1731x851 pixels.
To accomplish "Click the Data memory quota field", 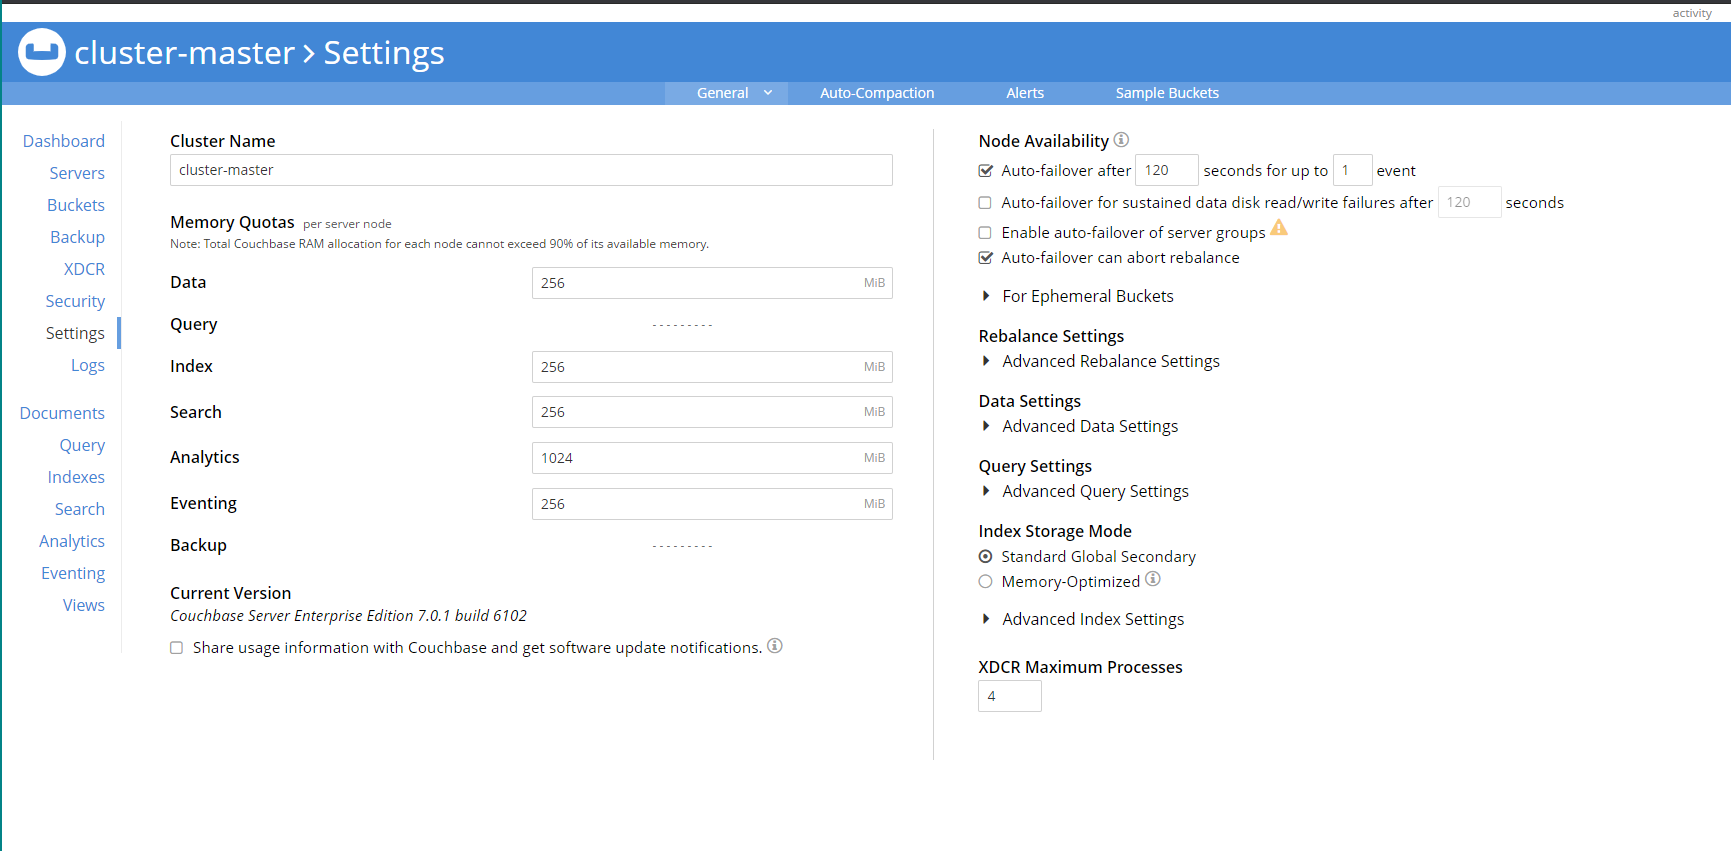I will tap(712, 283).
